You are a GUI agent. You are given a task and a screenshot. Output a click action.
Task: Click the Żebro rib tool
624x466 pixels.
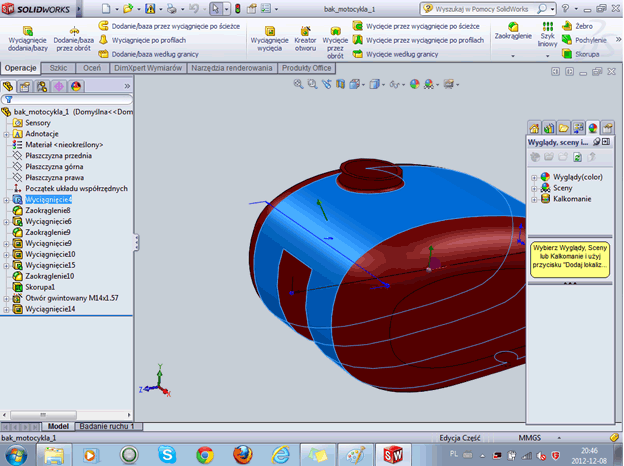(577, 26)
